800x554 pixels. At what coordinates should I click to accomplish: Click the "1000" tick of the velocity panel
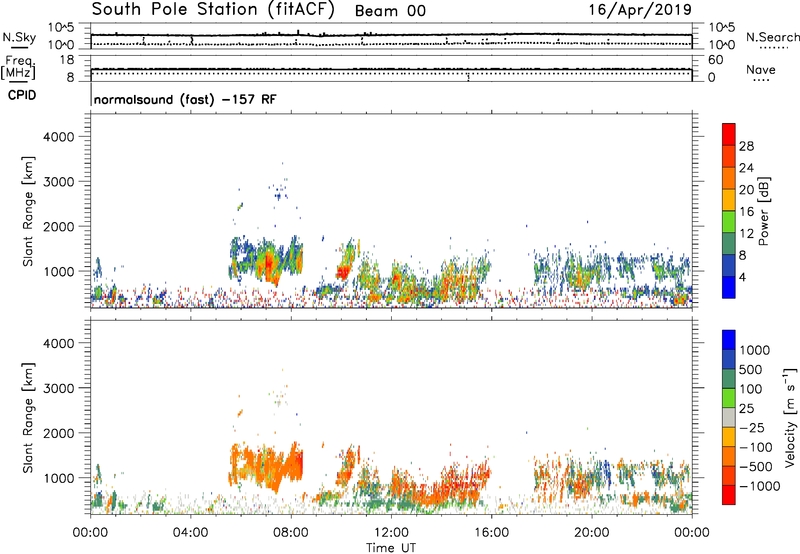(58, 478)
